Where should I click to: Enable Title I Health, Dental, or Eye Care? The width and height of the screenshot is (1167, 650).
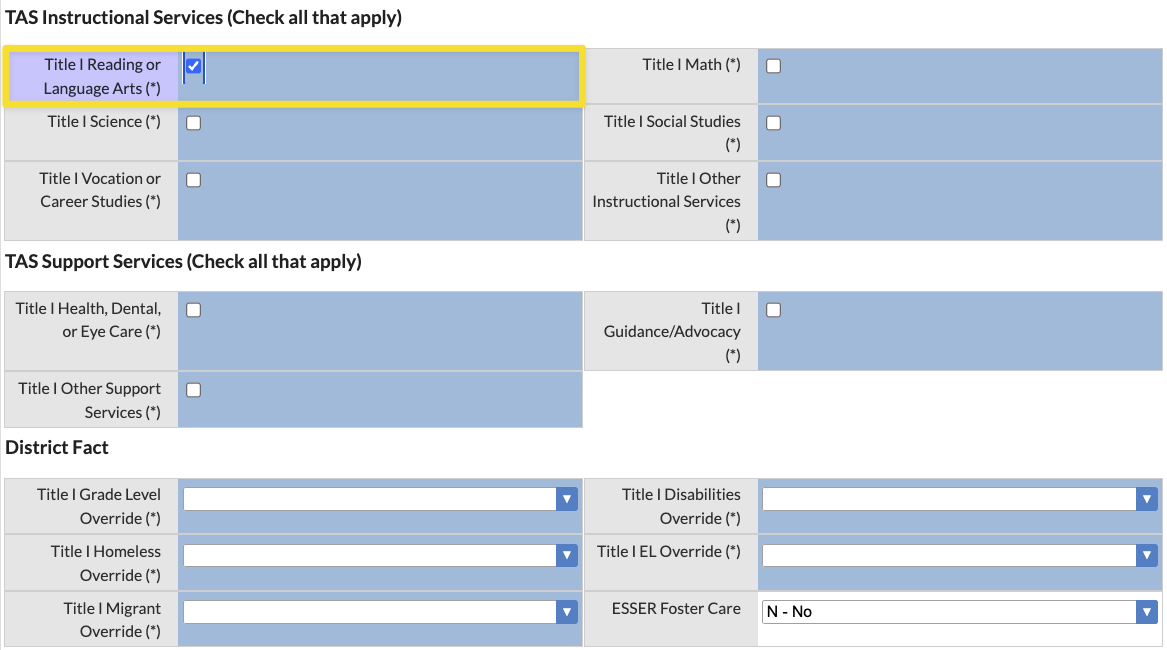tap(194, 310)
